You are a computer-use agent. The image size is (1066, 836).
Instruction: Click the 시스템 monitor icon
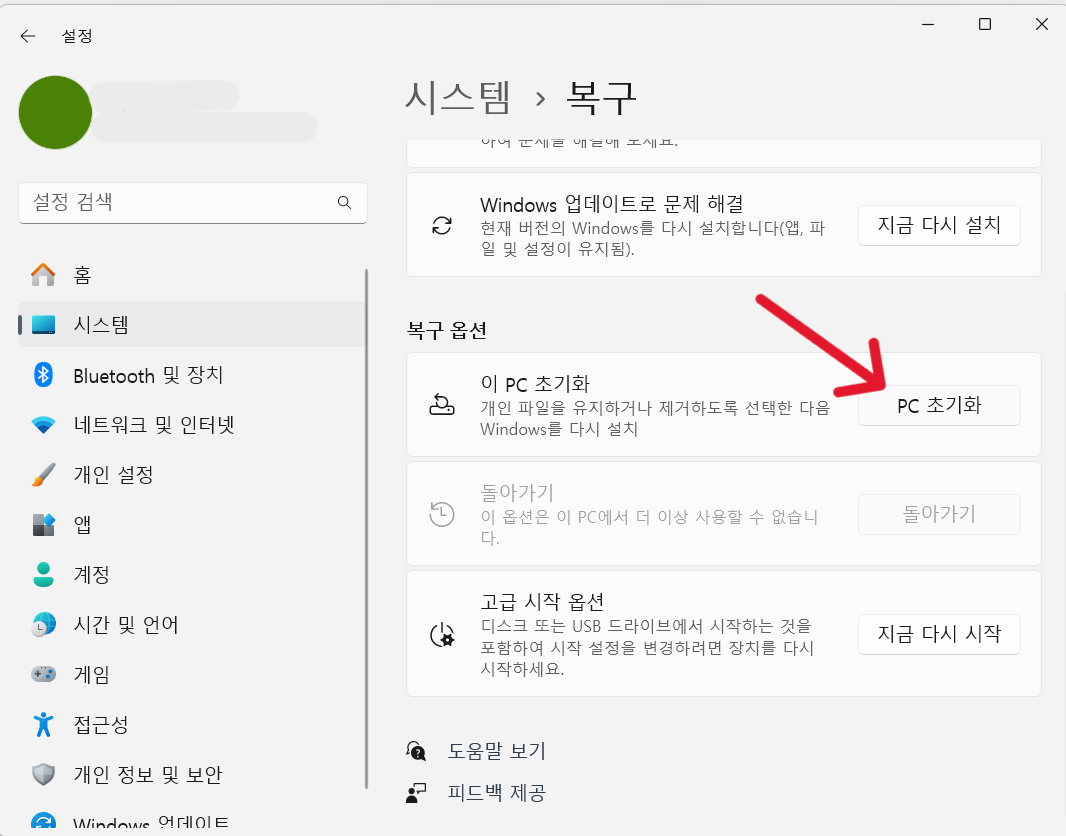(44, 325)
